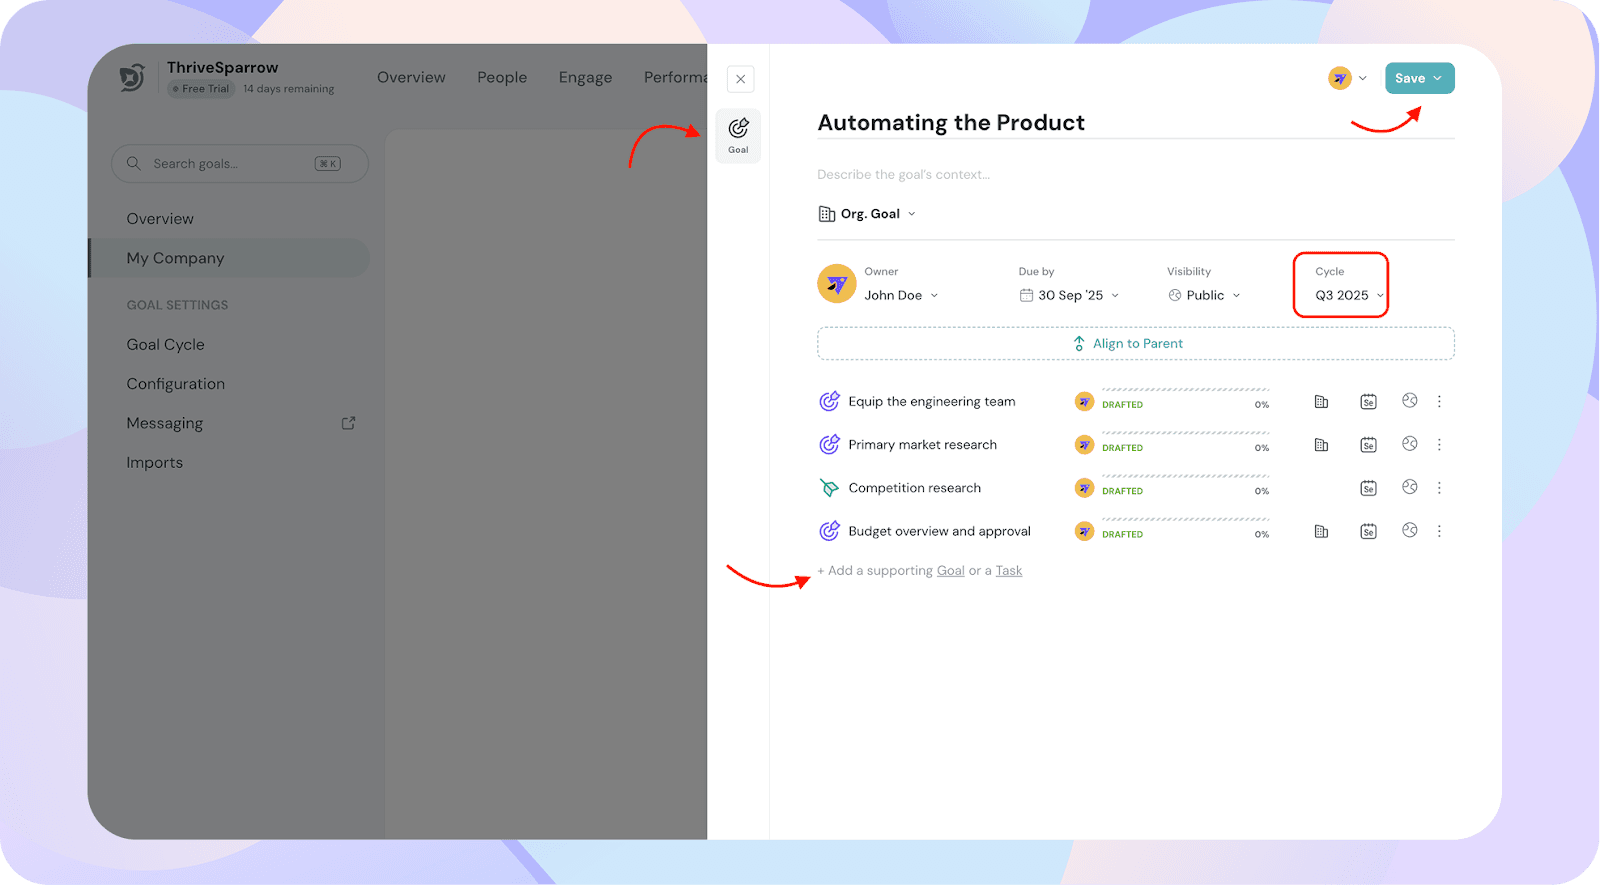Open the Cycle dropdown showing Q3 2025
1600x885 pixels.
click(1349, 295)
